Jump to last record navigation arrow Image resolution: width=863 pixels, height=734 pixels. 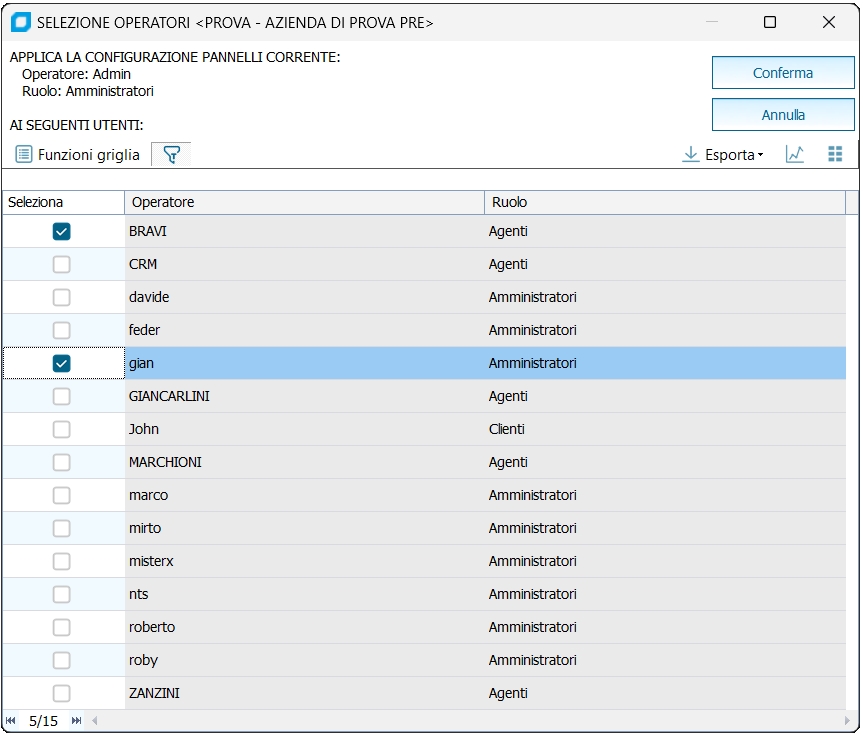click(77, 721)
